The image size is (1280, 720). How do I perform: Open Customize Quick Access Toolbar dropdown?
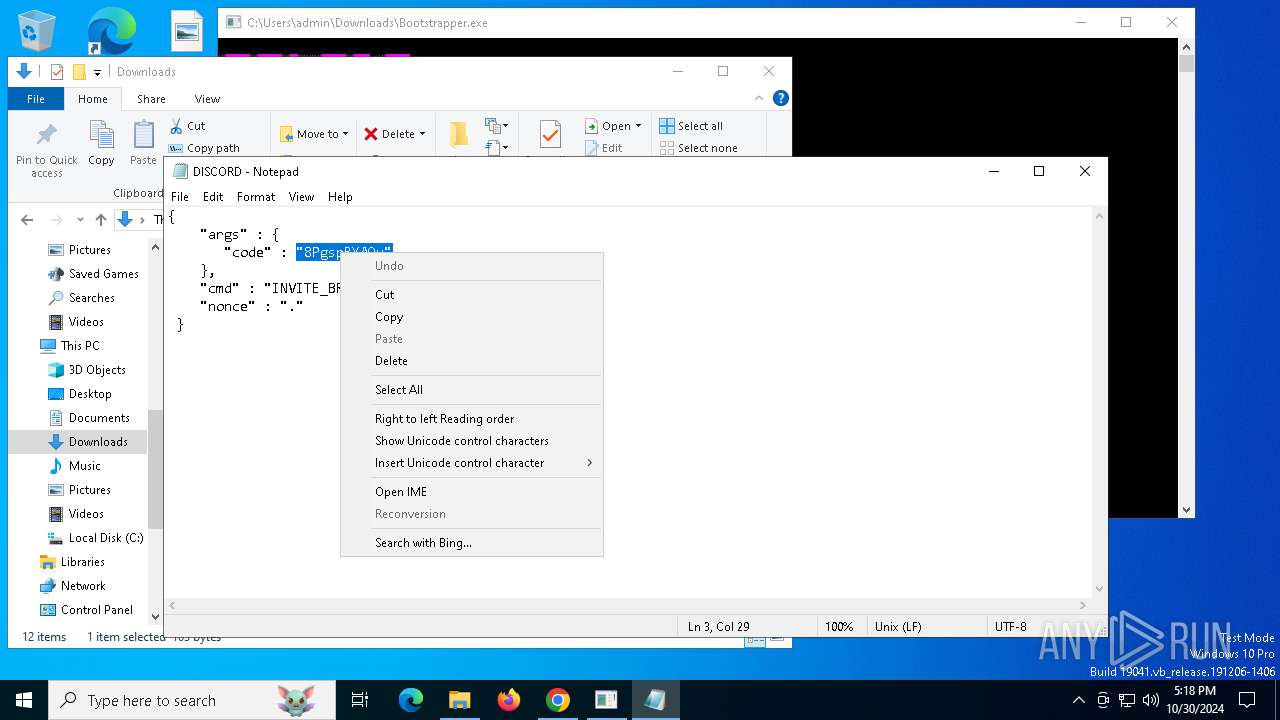pos(97,72)
